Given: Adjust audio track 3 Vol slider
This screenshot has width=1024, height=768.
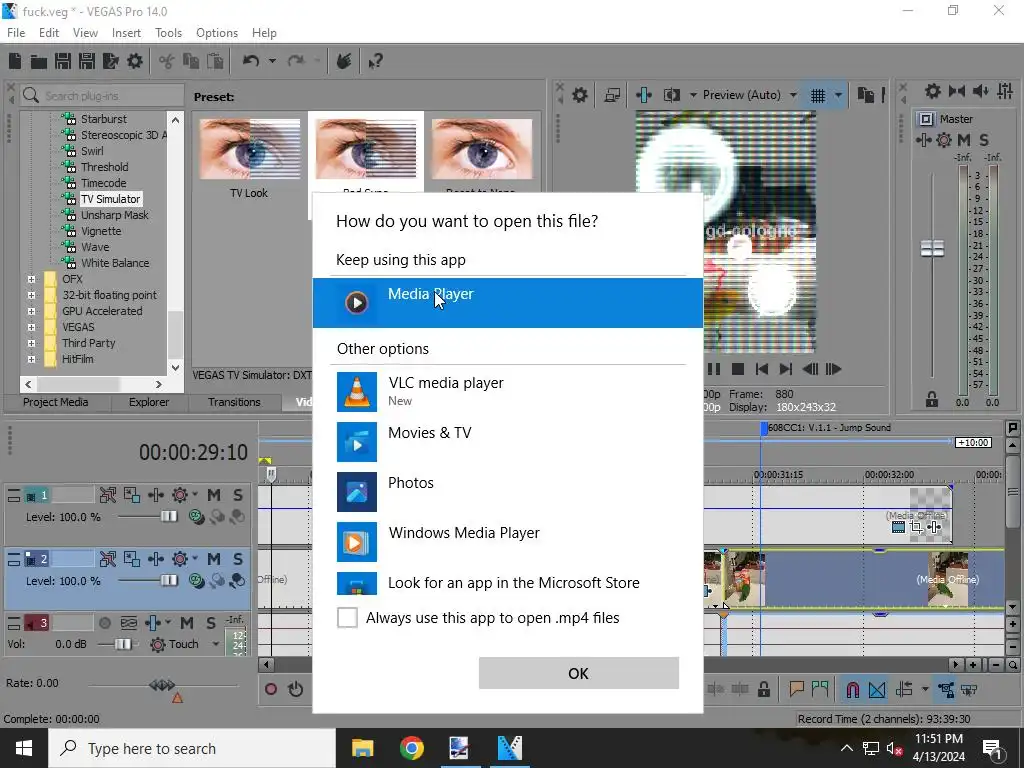Looking at the screenshot, I should coord(122,645).
